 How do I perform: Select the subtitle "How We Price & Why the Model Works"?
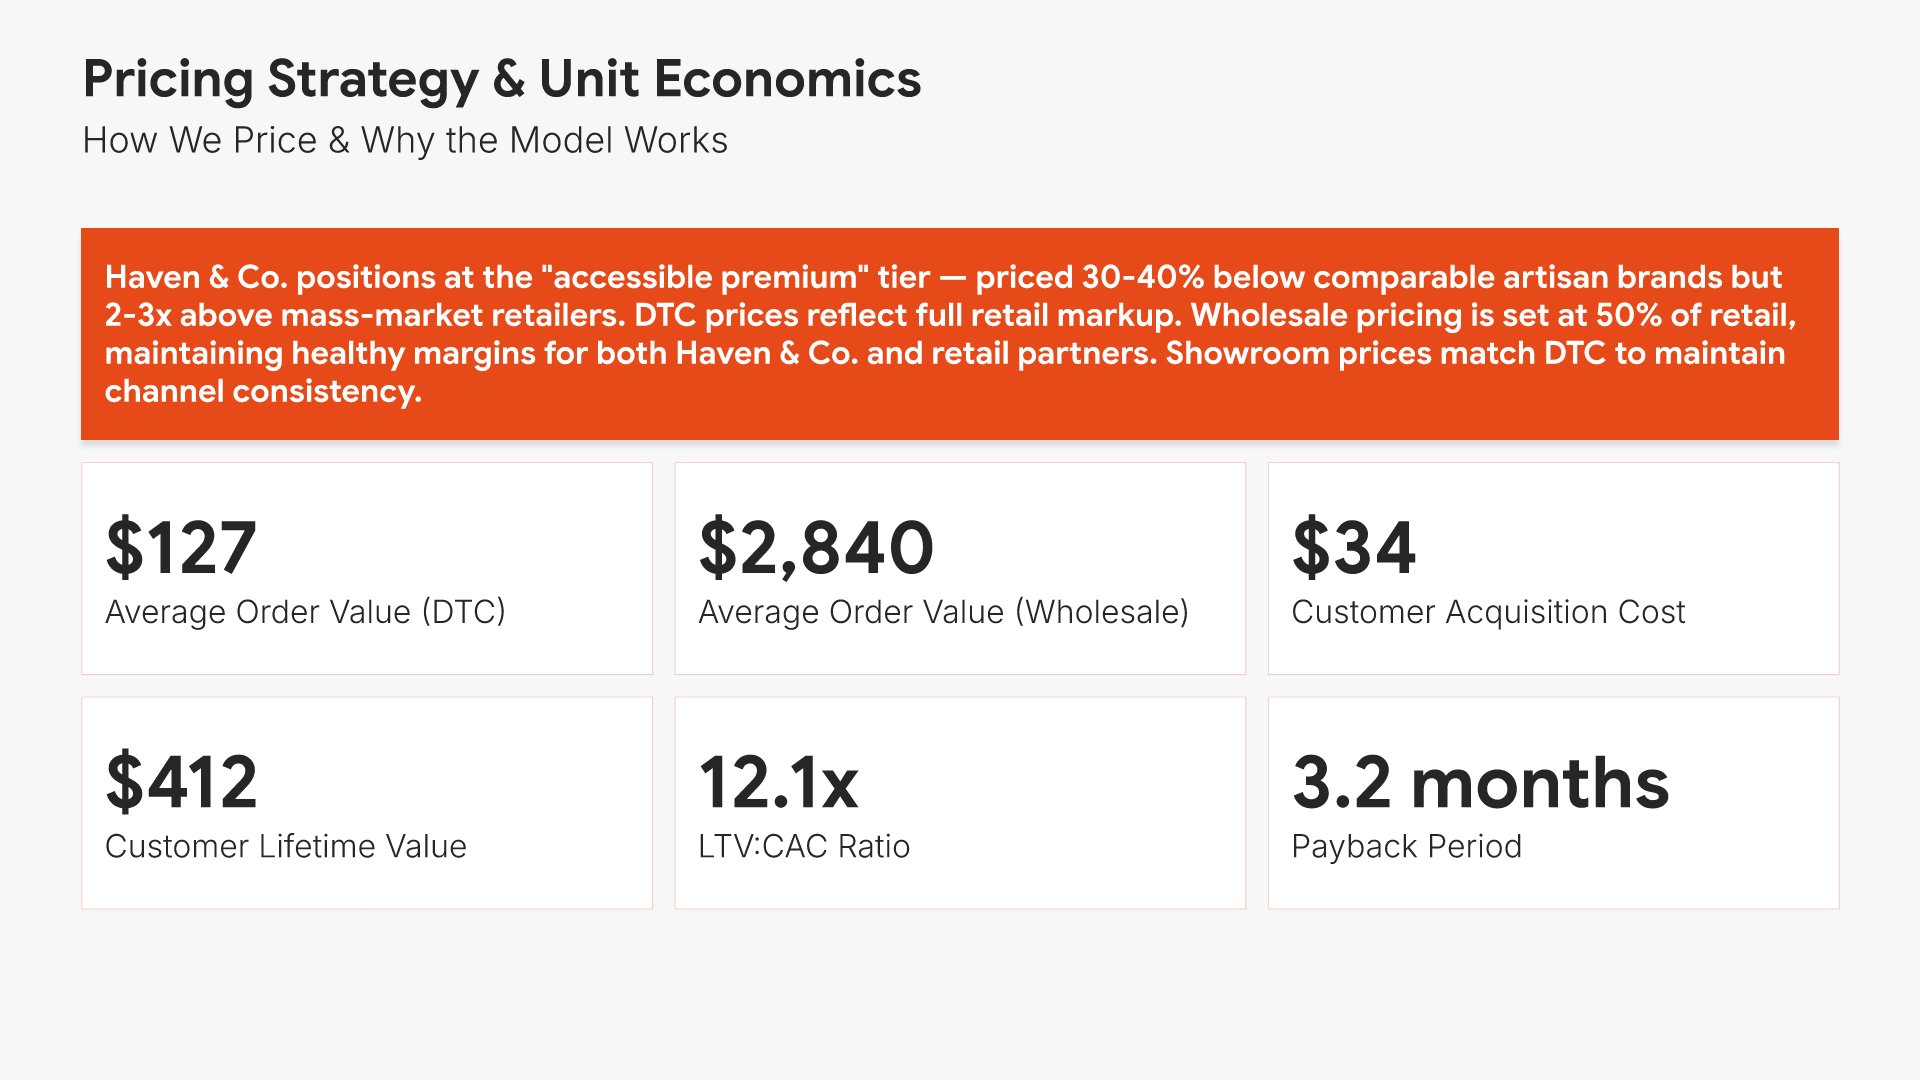[x=405, y=140]
